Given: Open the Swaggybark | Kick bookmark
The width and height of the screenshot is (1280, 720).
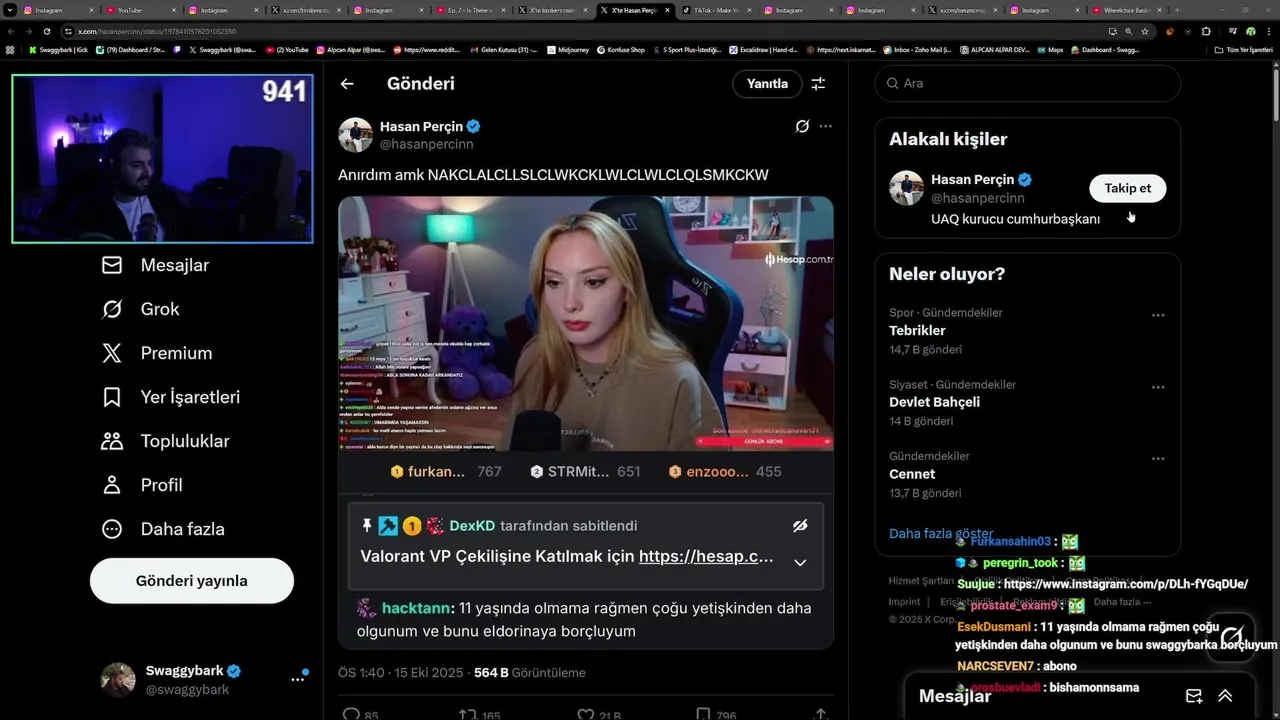Looking at the screenshot, I should pyautogui.click(x=58, y=49).
